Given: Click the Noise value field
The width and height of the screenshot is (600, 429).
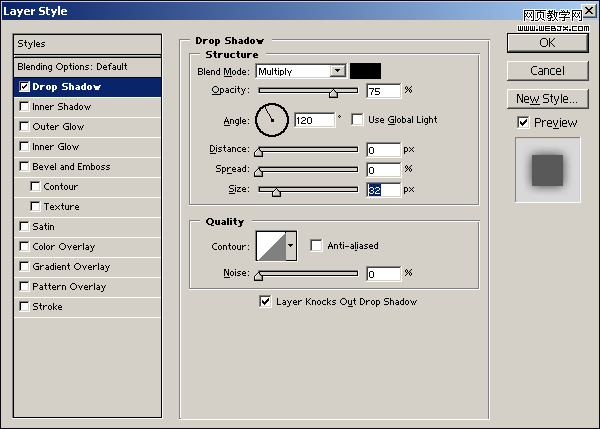Looking at the screenshot, I should click(x=383, y=274).
